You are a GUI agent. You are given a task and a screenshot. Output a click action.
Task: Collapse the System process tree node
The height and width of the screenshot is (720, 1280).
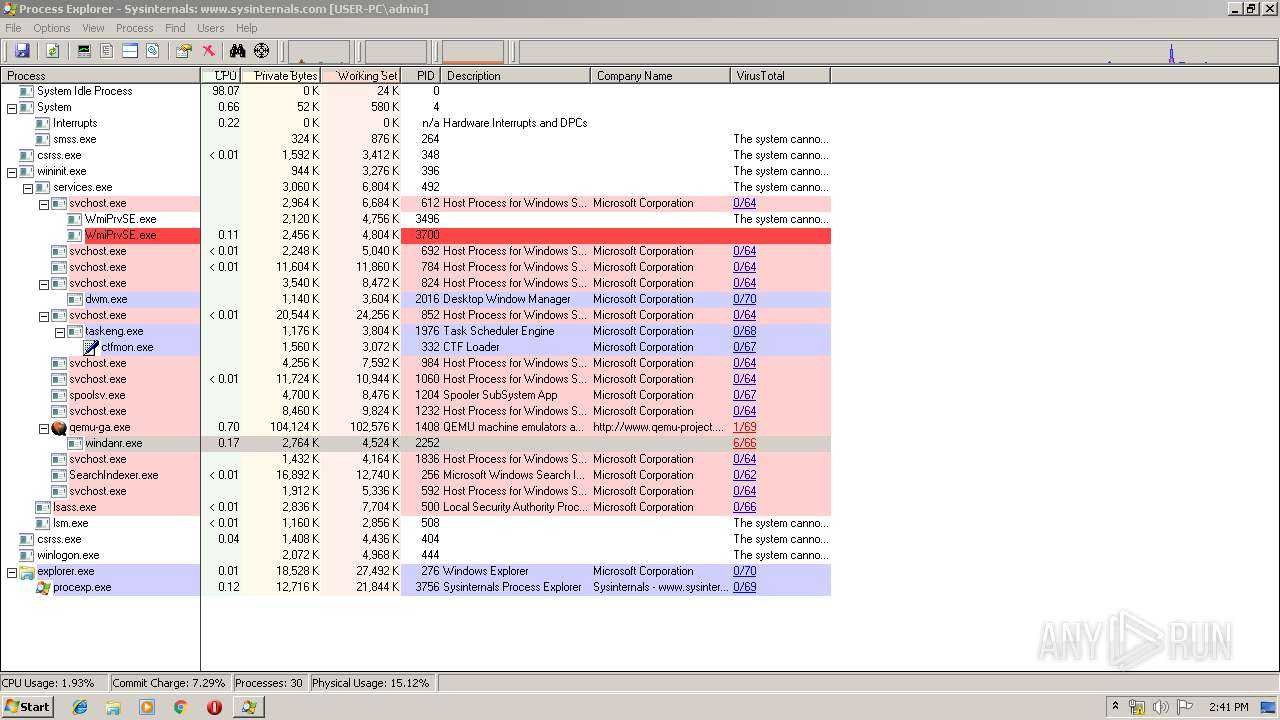coord(12,107)
